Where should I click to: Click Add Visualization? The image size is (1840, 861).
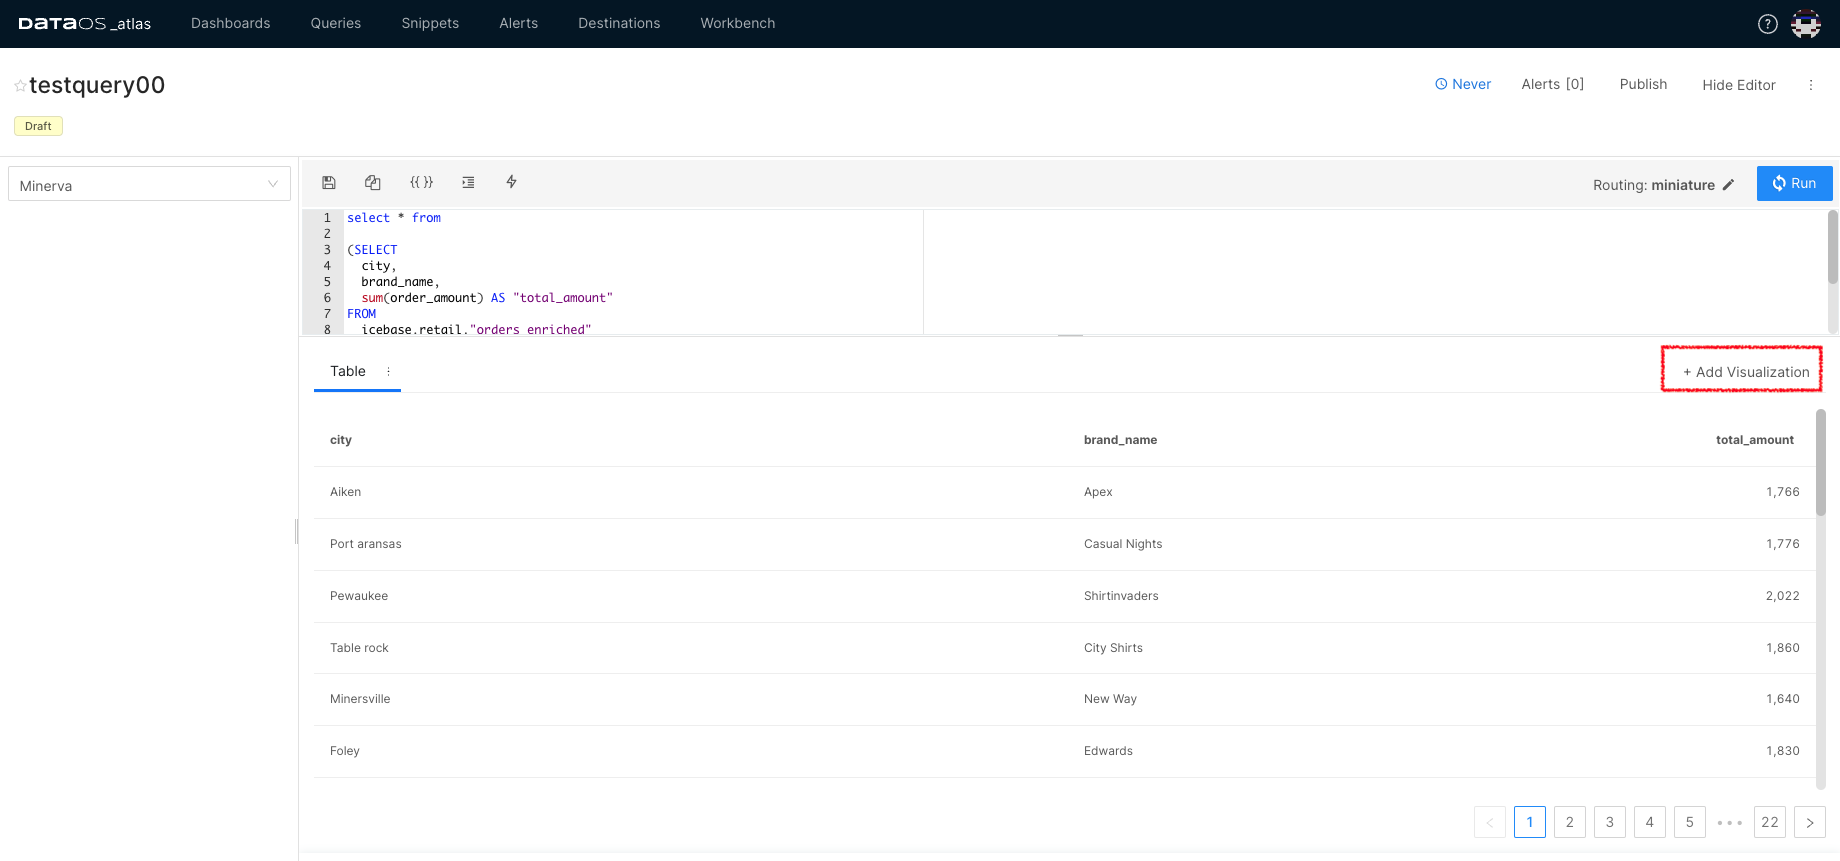(x=1745, y=372)
